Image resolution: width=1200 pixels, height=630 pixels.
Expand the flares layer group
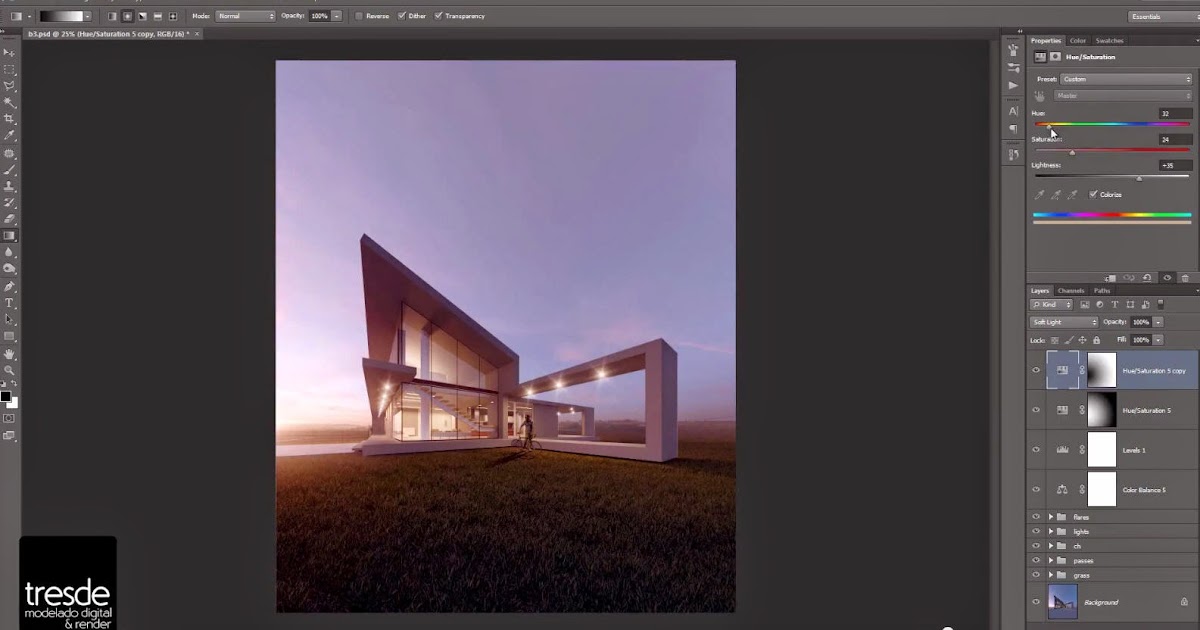pyautogui.click(x=1051, y=517)
